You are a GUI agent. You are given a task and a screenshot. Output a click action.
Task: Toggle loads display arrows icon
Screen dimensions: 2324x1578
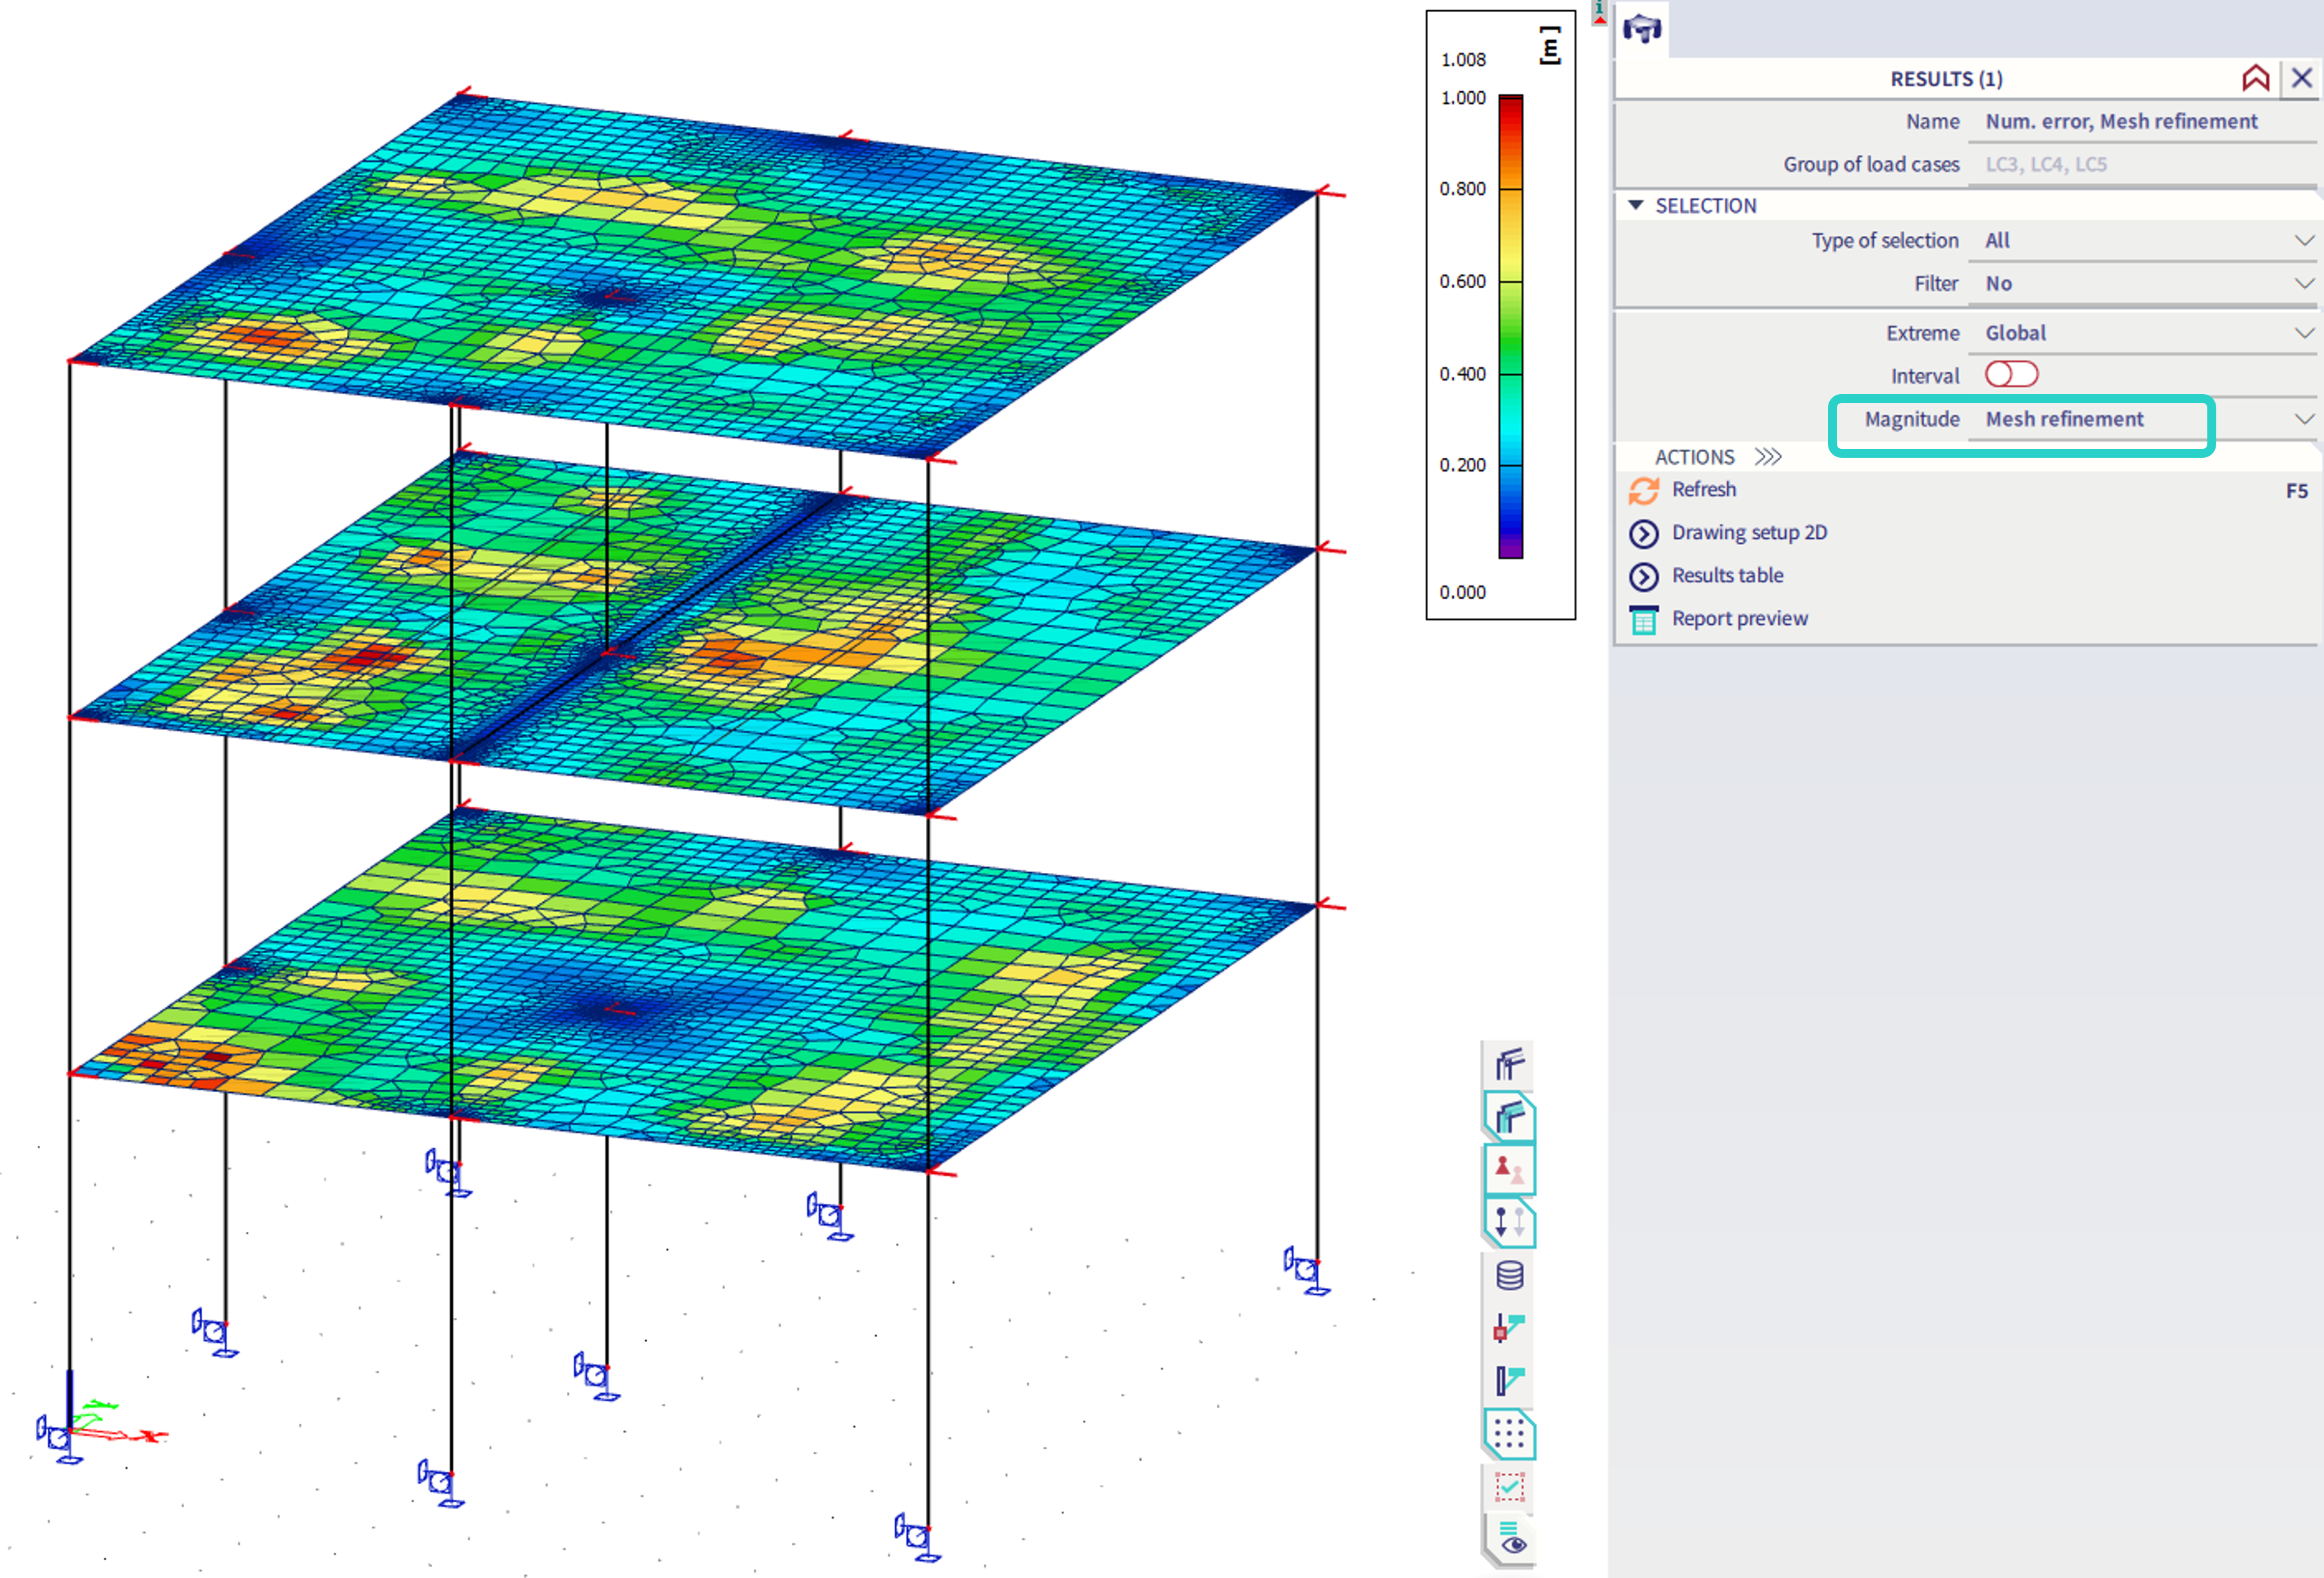(1508, 1222)
